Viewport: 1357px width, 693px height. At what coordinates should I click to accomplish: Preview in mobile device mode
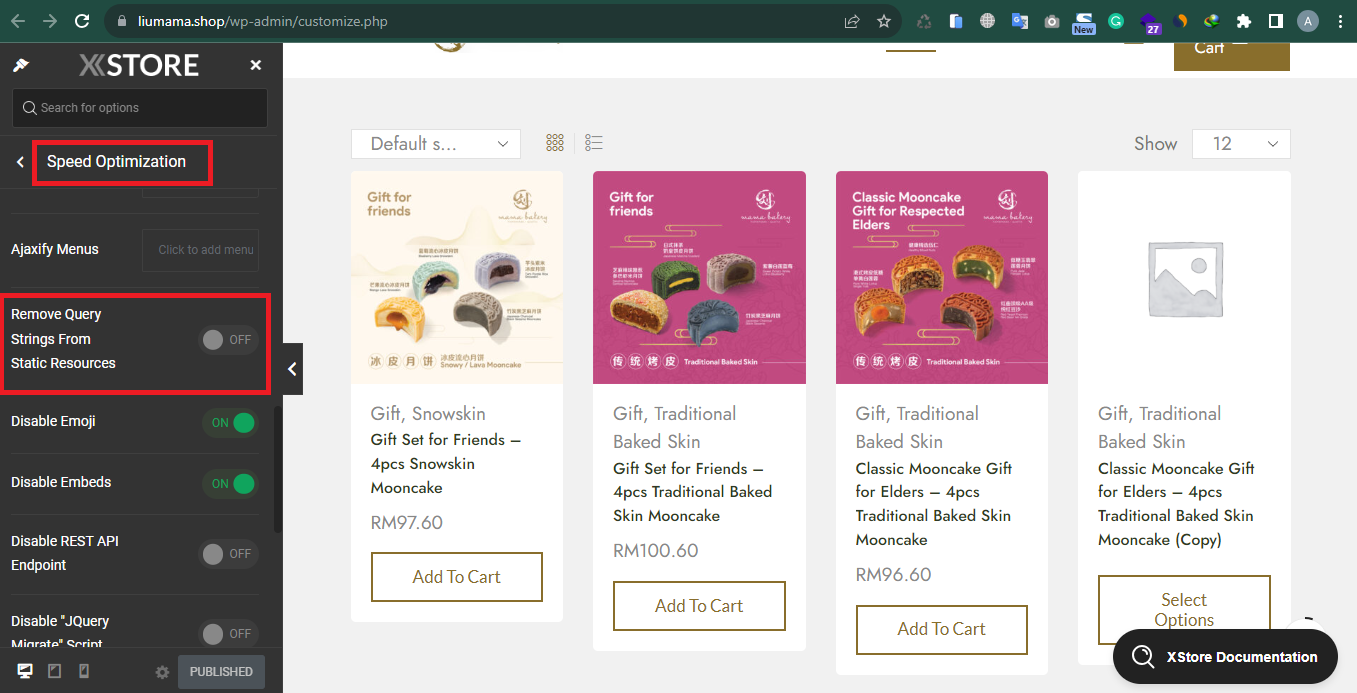84,671
